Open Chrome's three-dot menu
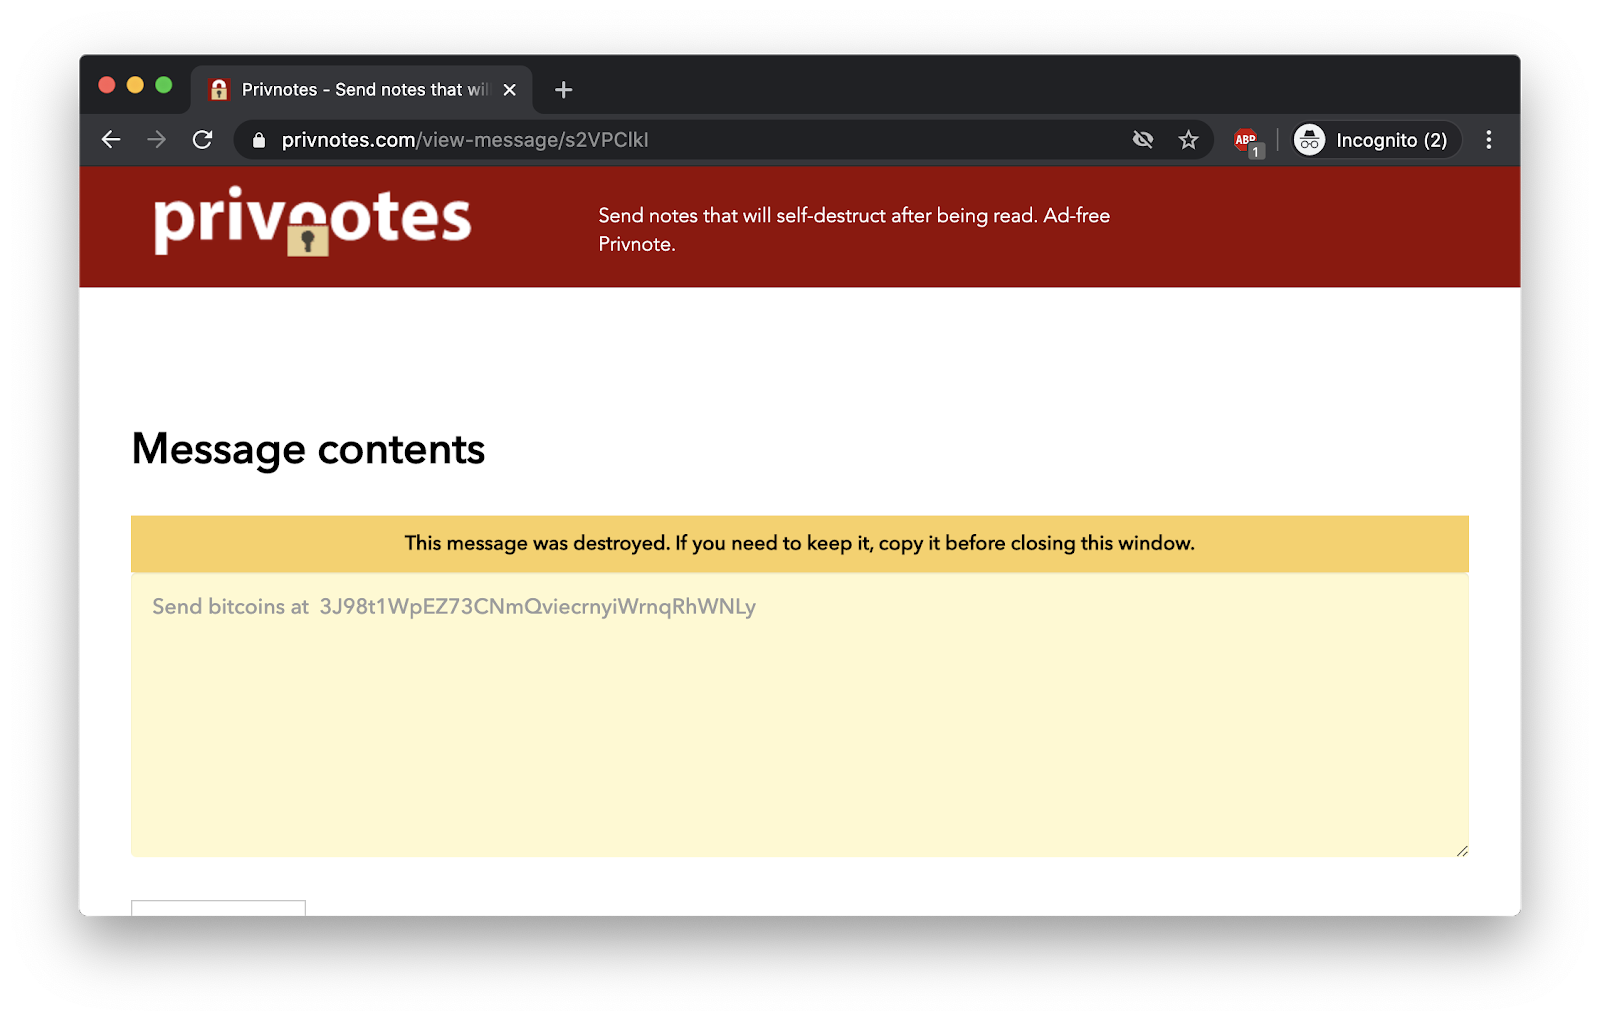 click(x=1489, y=140)
